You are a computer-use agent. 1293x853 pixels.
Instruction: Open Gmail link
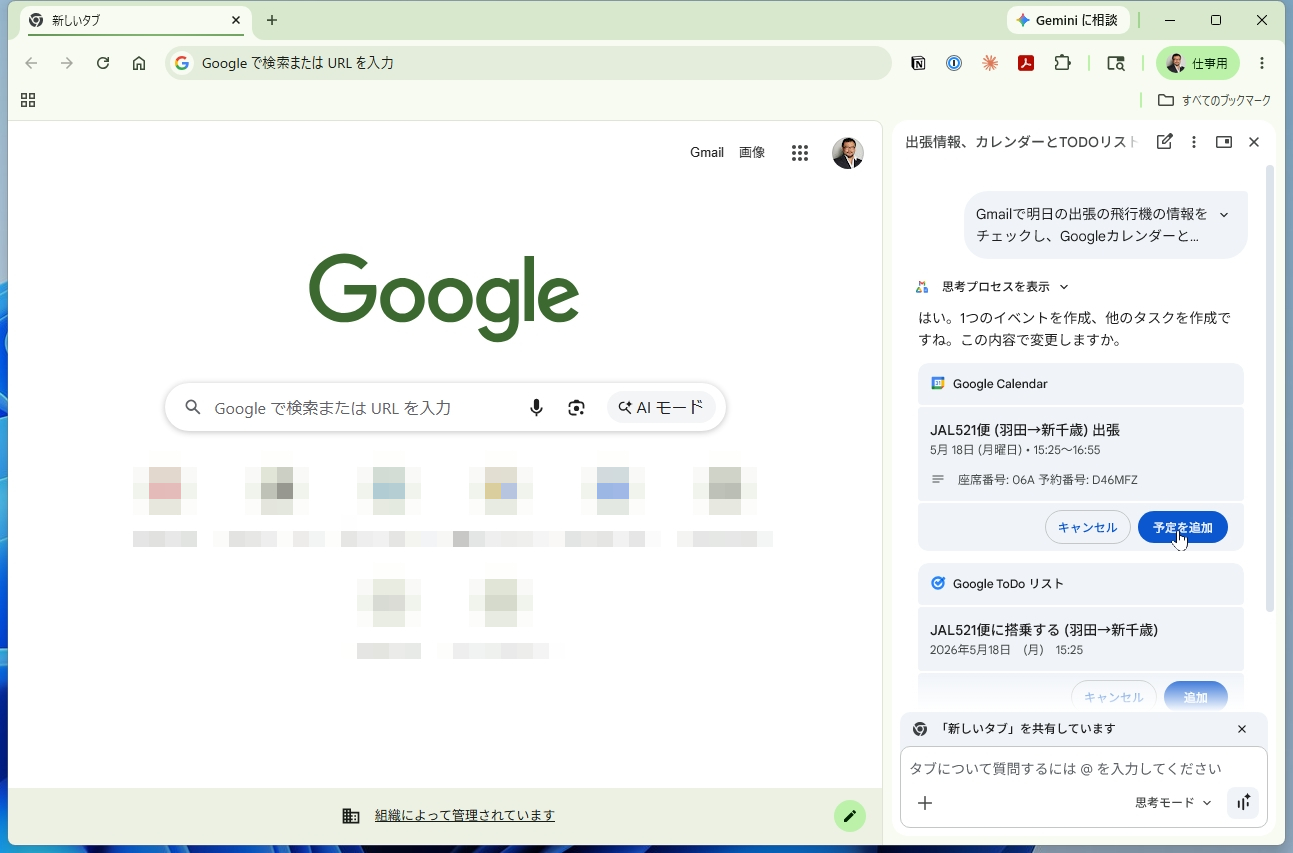coord(707,153)
